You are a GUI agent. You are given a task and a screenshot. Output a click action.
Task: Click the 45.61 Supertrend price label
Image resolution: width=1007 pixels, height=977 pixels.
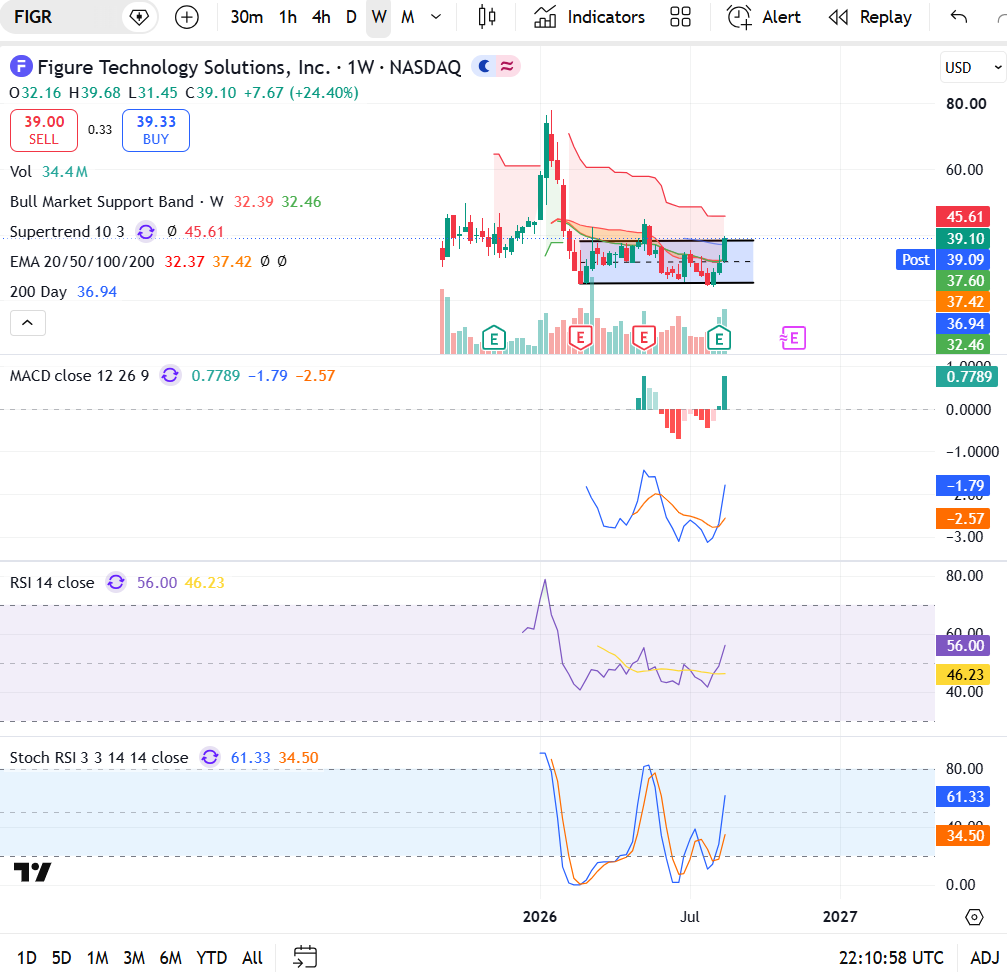coord(963,216)
